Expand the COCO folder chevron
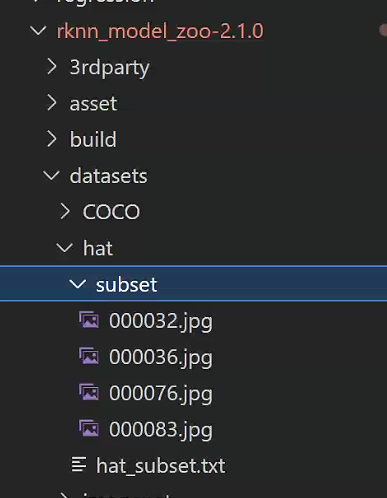This screenshot has width=387, height=498. pos(65,211)
